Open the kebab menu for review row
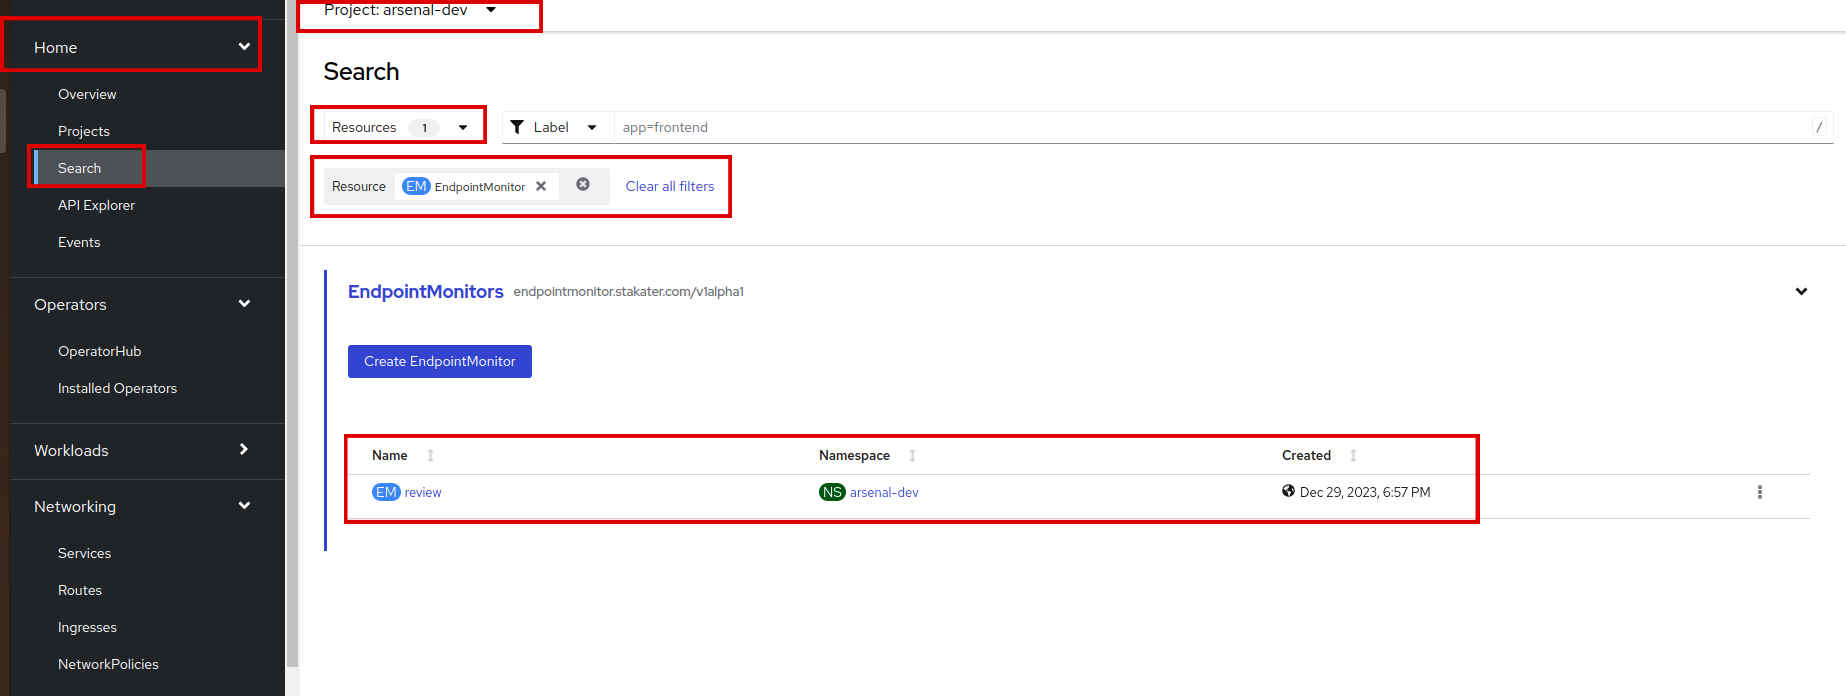 click(x=1759, y=492)
